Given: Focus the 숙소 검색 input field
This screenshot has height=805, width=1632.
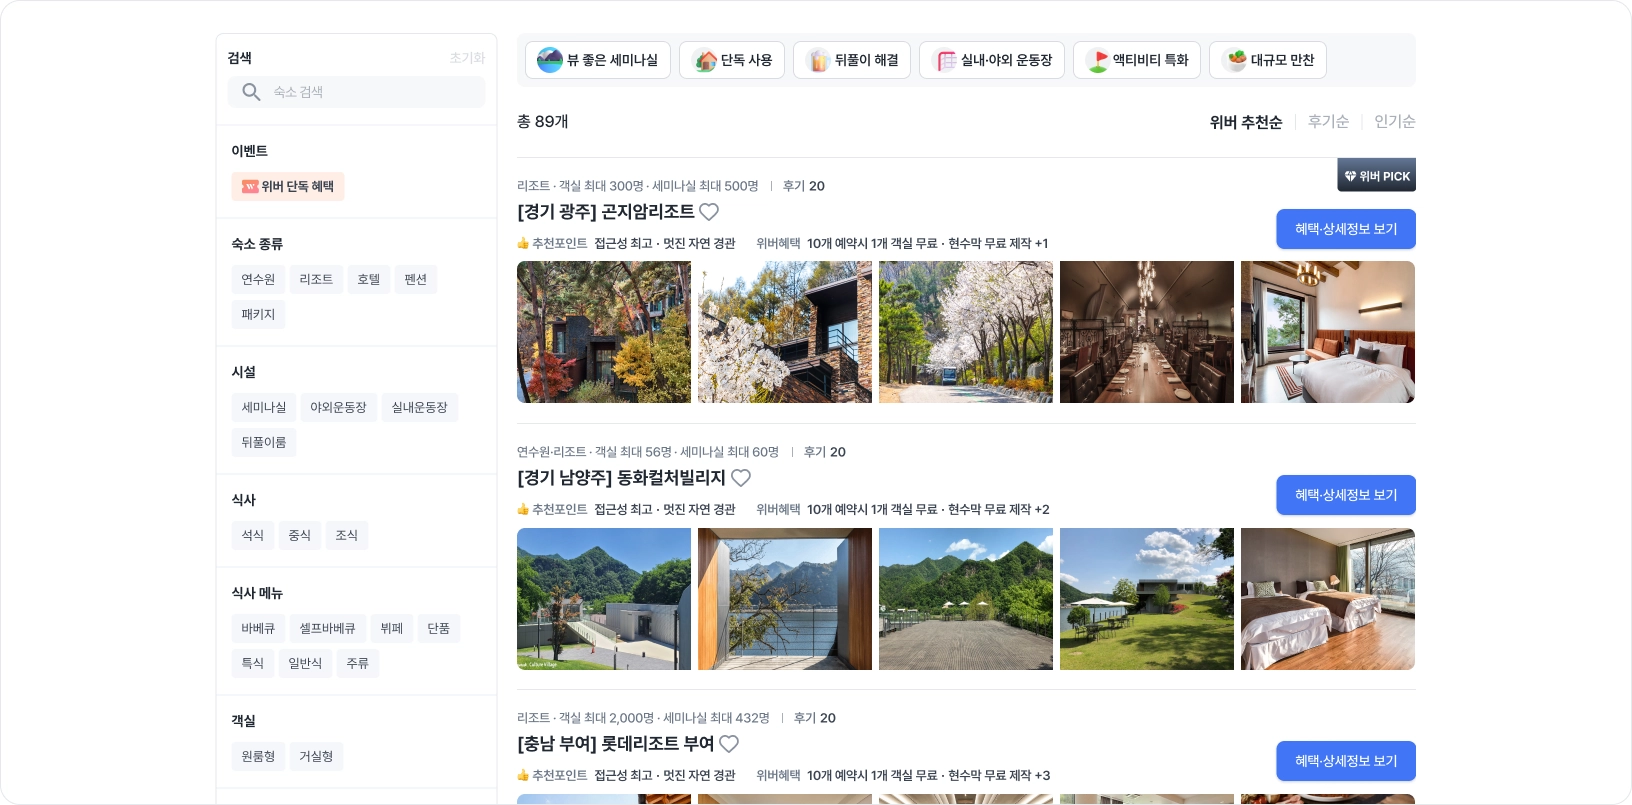Looking at the screenshot, I should click(x=357, y=92).
